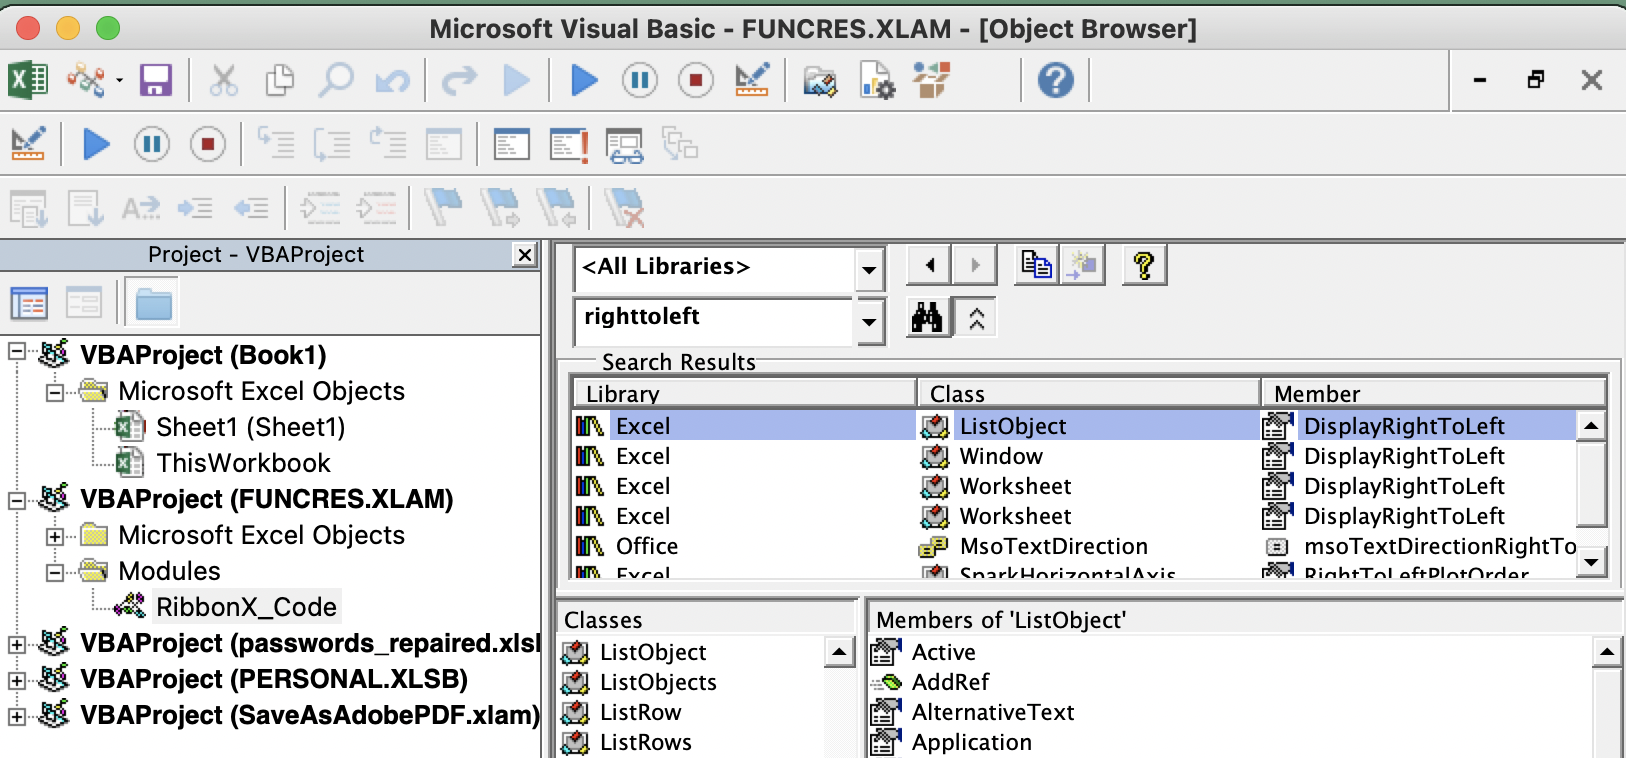This screenshot has height=758, width=1626.
Task: Click the Break pause button in top toolbar
Action: pyautogui.click(x=640, y=79)
